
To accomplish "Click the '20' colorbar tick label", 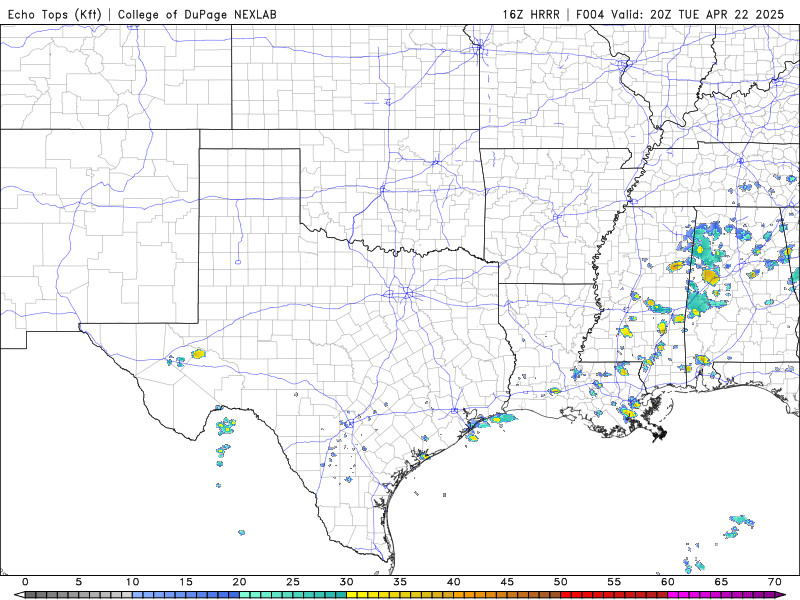I will pyautogui.click(x=239, y=582).
